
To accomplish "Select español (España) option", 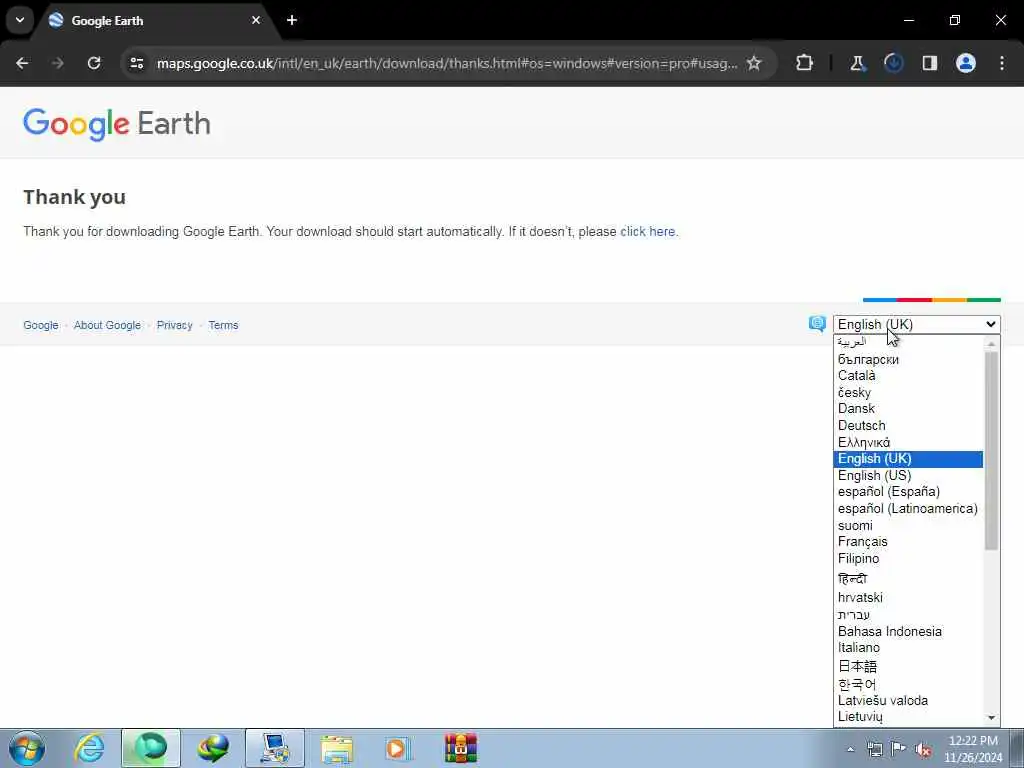I will (x=908, y=492).
